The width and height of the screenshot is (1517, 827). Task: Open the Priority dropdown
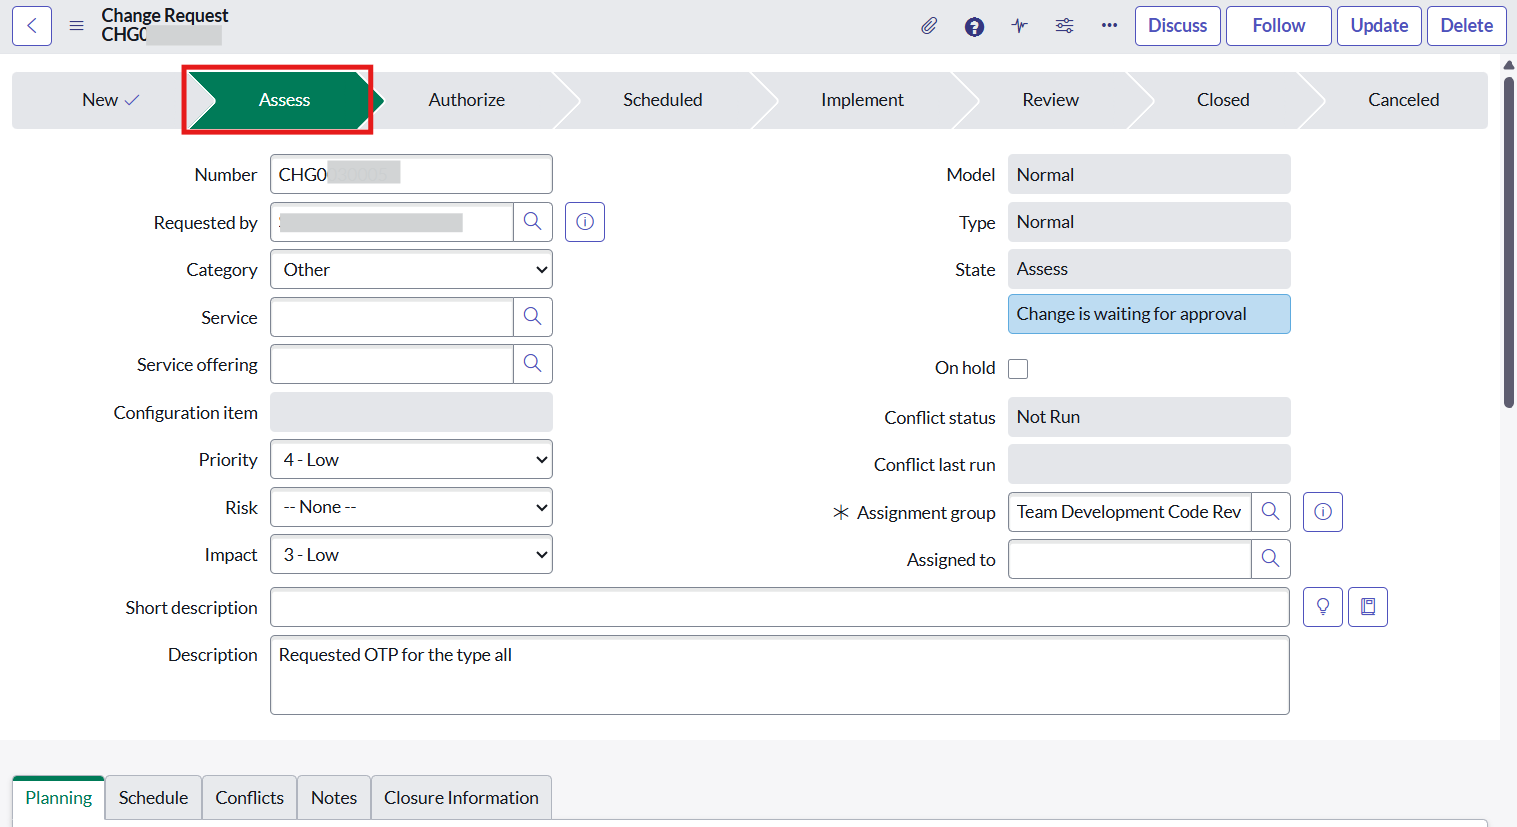pos(411,460)
